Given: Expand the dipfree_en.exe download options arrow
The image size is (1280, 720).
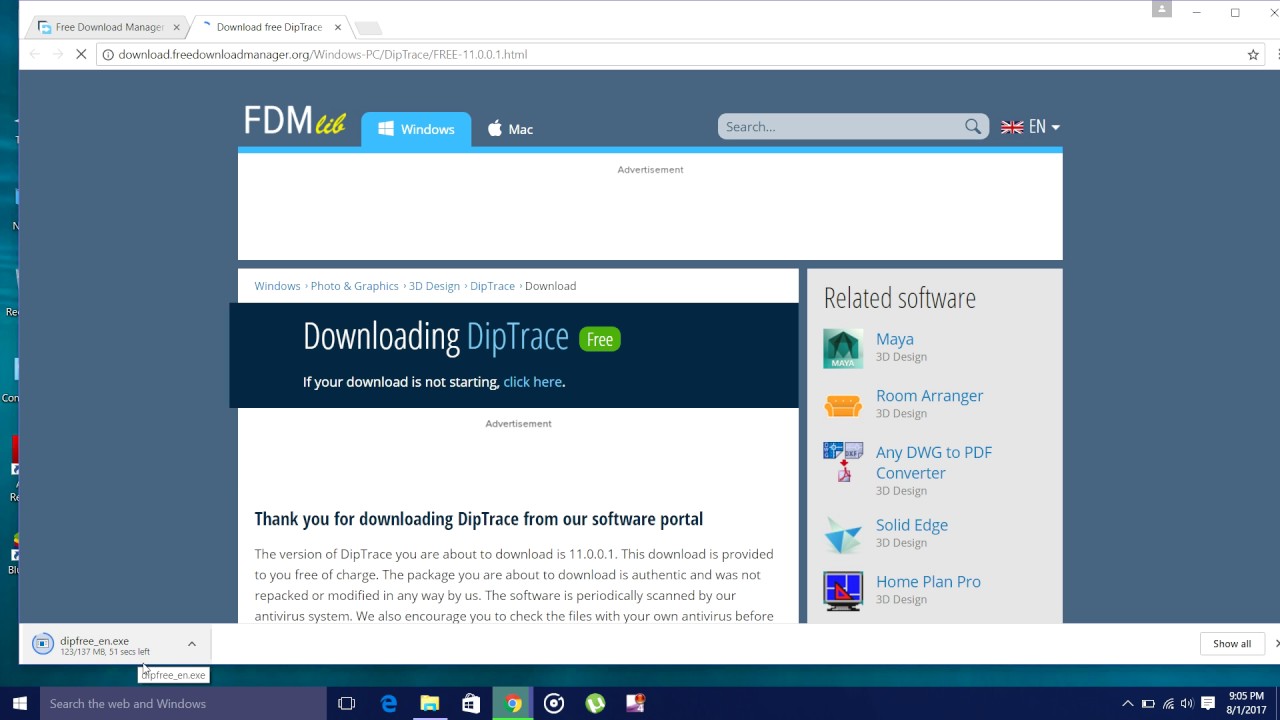Looking at the screenshot, I should (192, 644).
